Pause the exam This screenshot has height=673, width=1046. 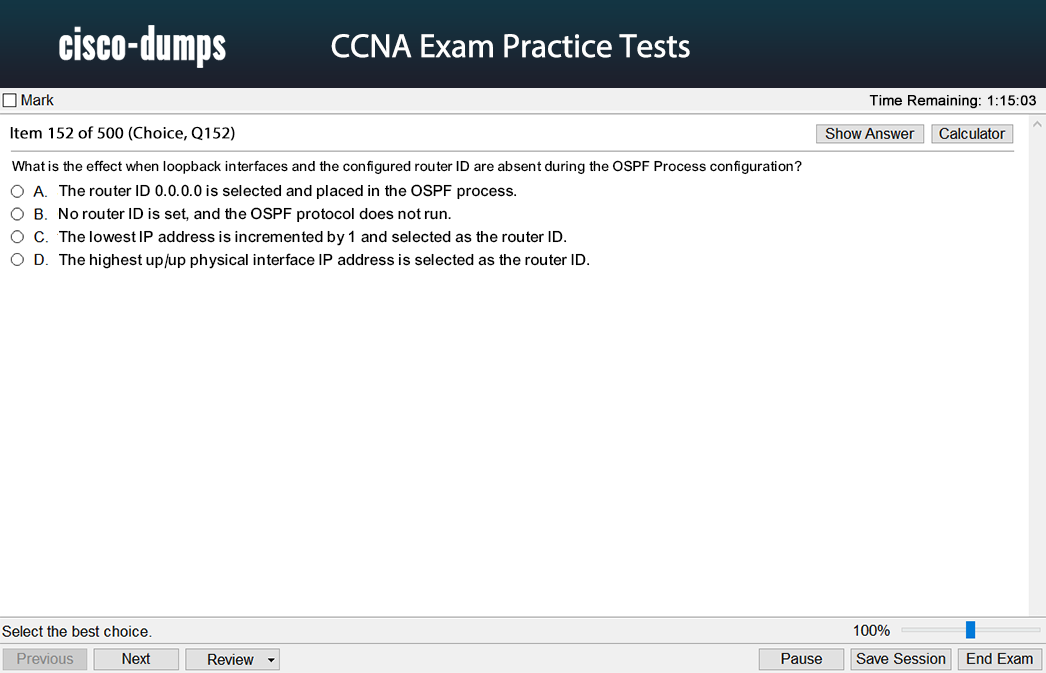pyautogui.click(x=801, y=659)
